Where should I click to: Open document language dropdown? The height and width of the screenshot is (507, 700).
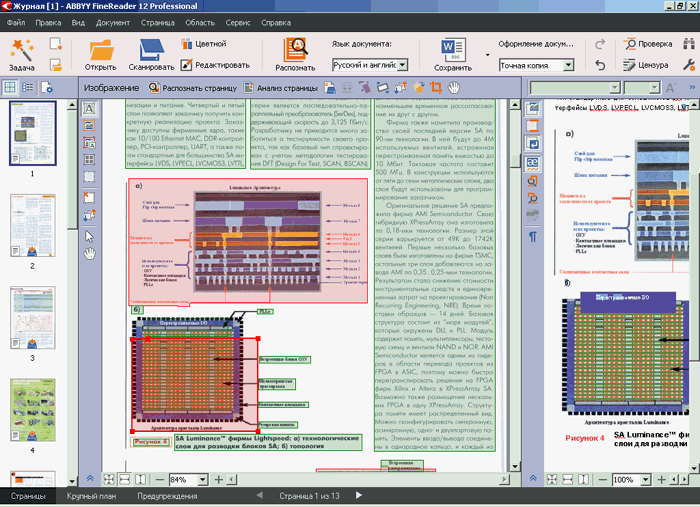401,65
